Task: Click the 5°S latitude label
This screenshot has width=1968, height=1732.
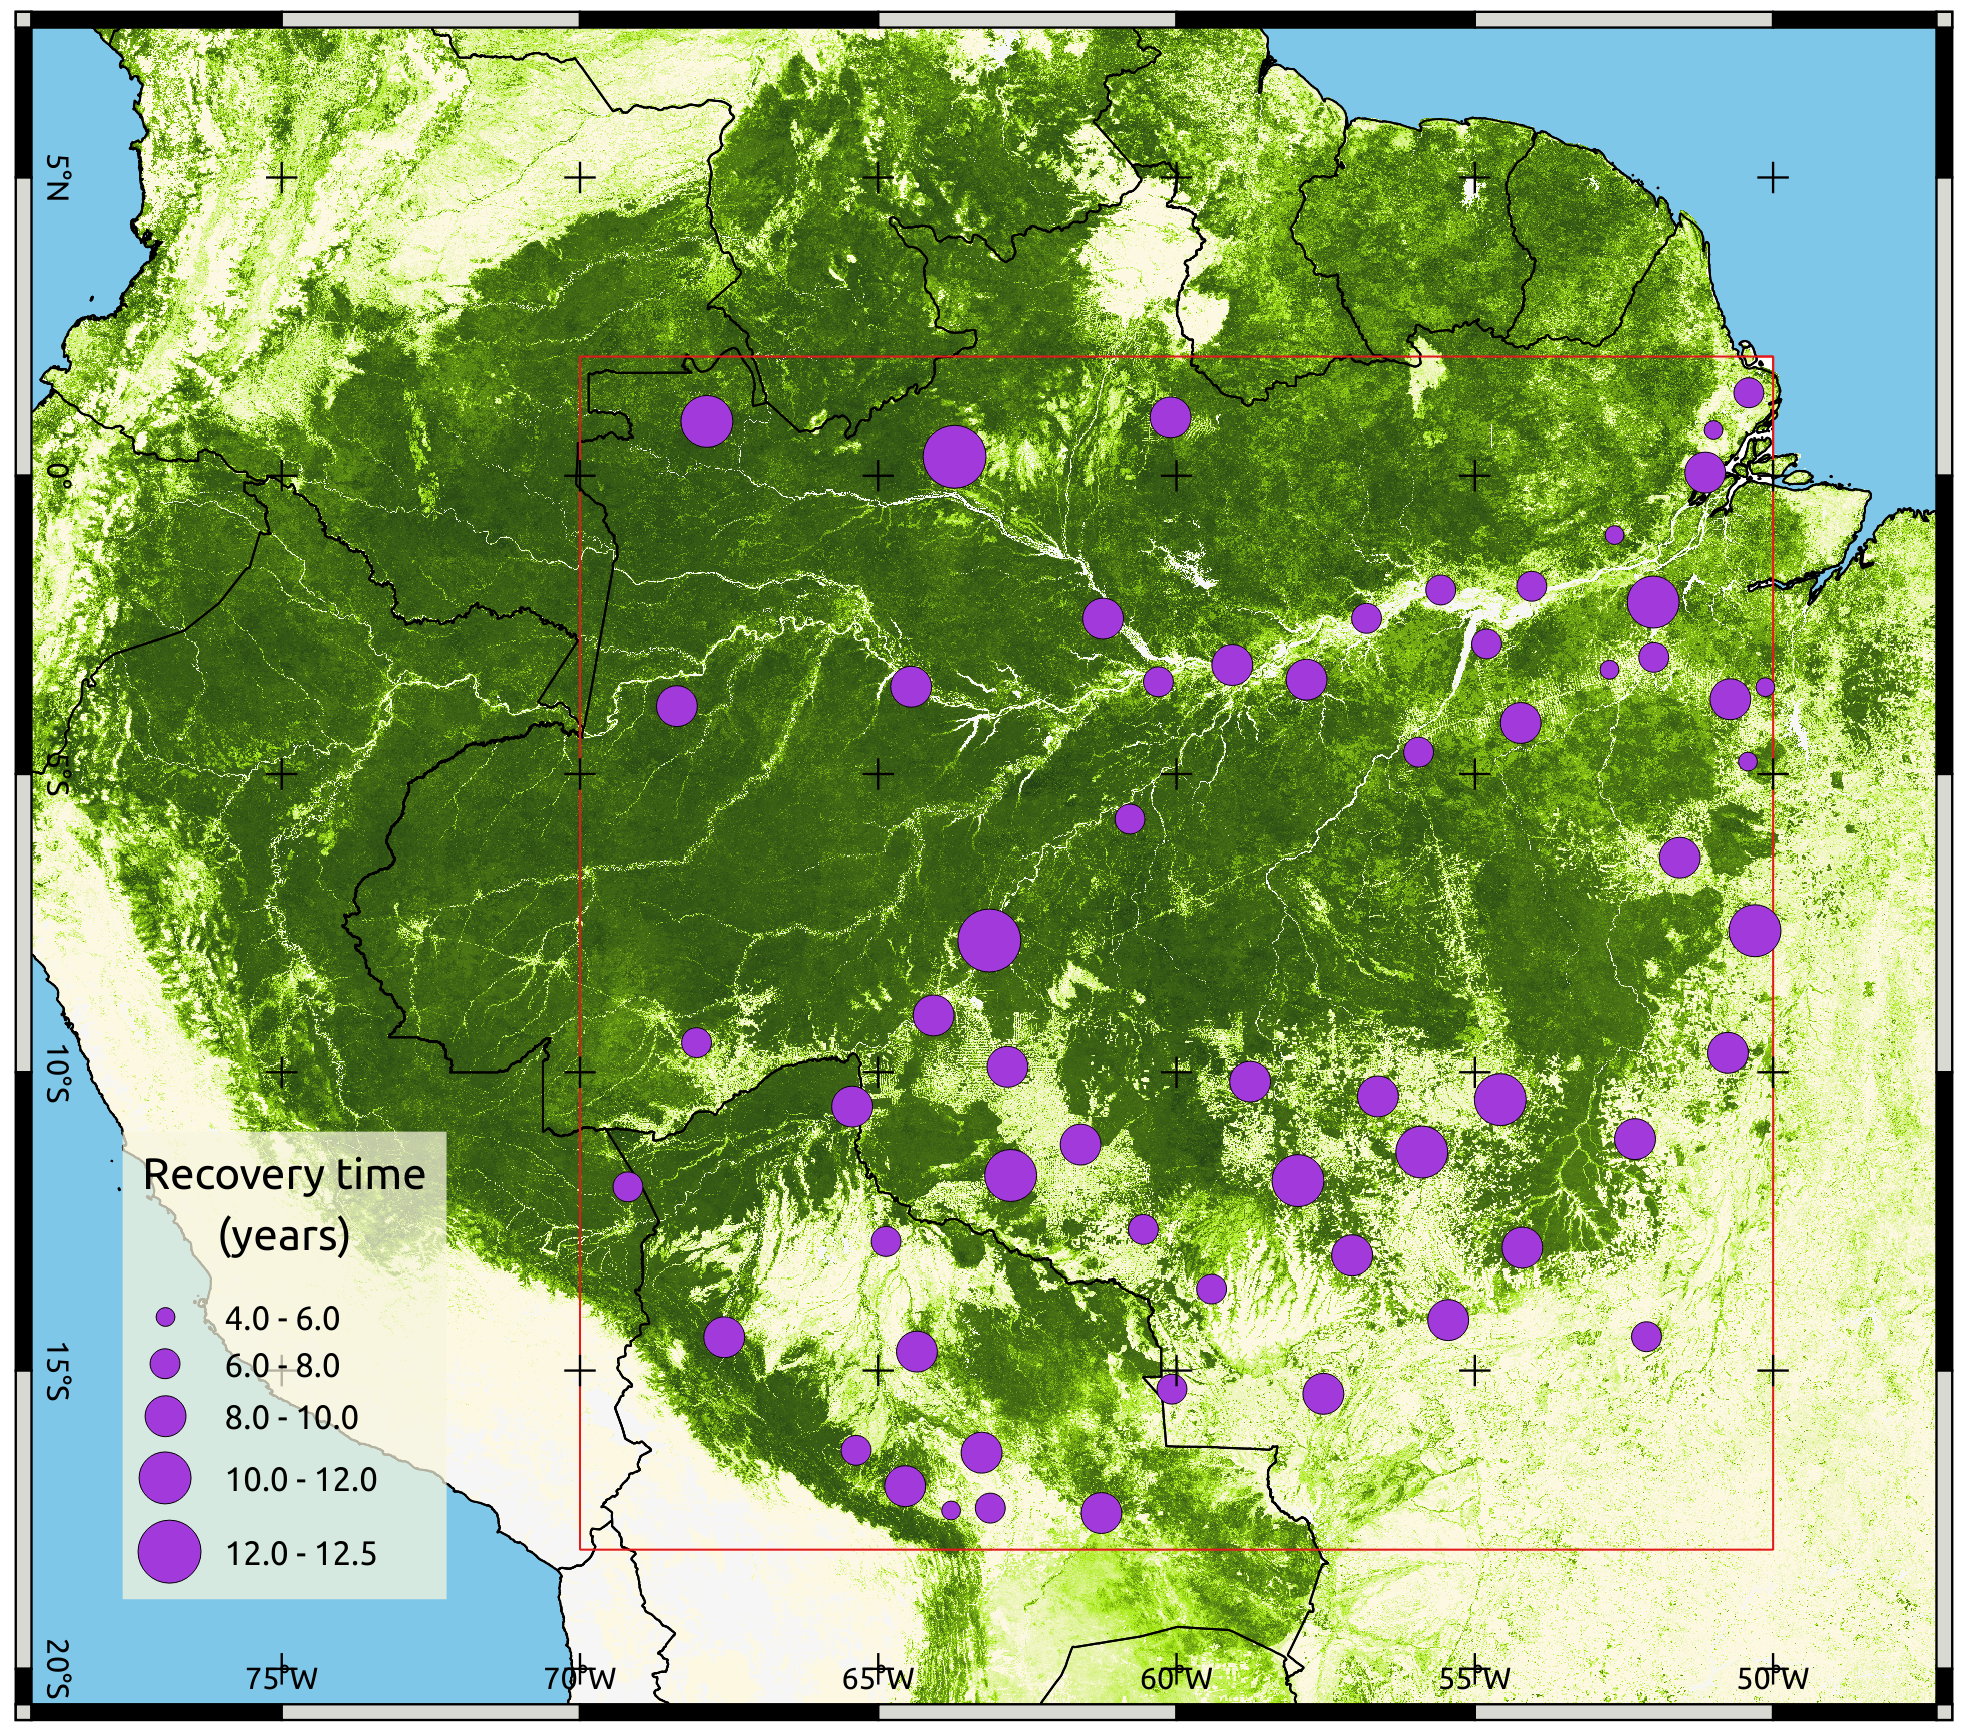Action: pyautogui.click(x=59, y=773)
